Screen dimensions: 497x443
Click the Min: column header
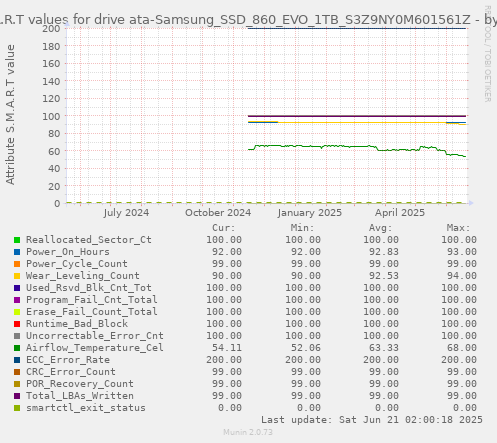(302, 228)
